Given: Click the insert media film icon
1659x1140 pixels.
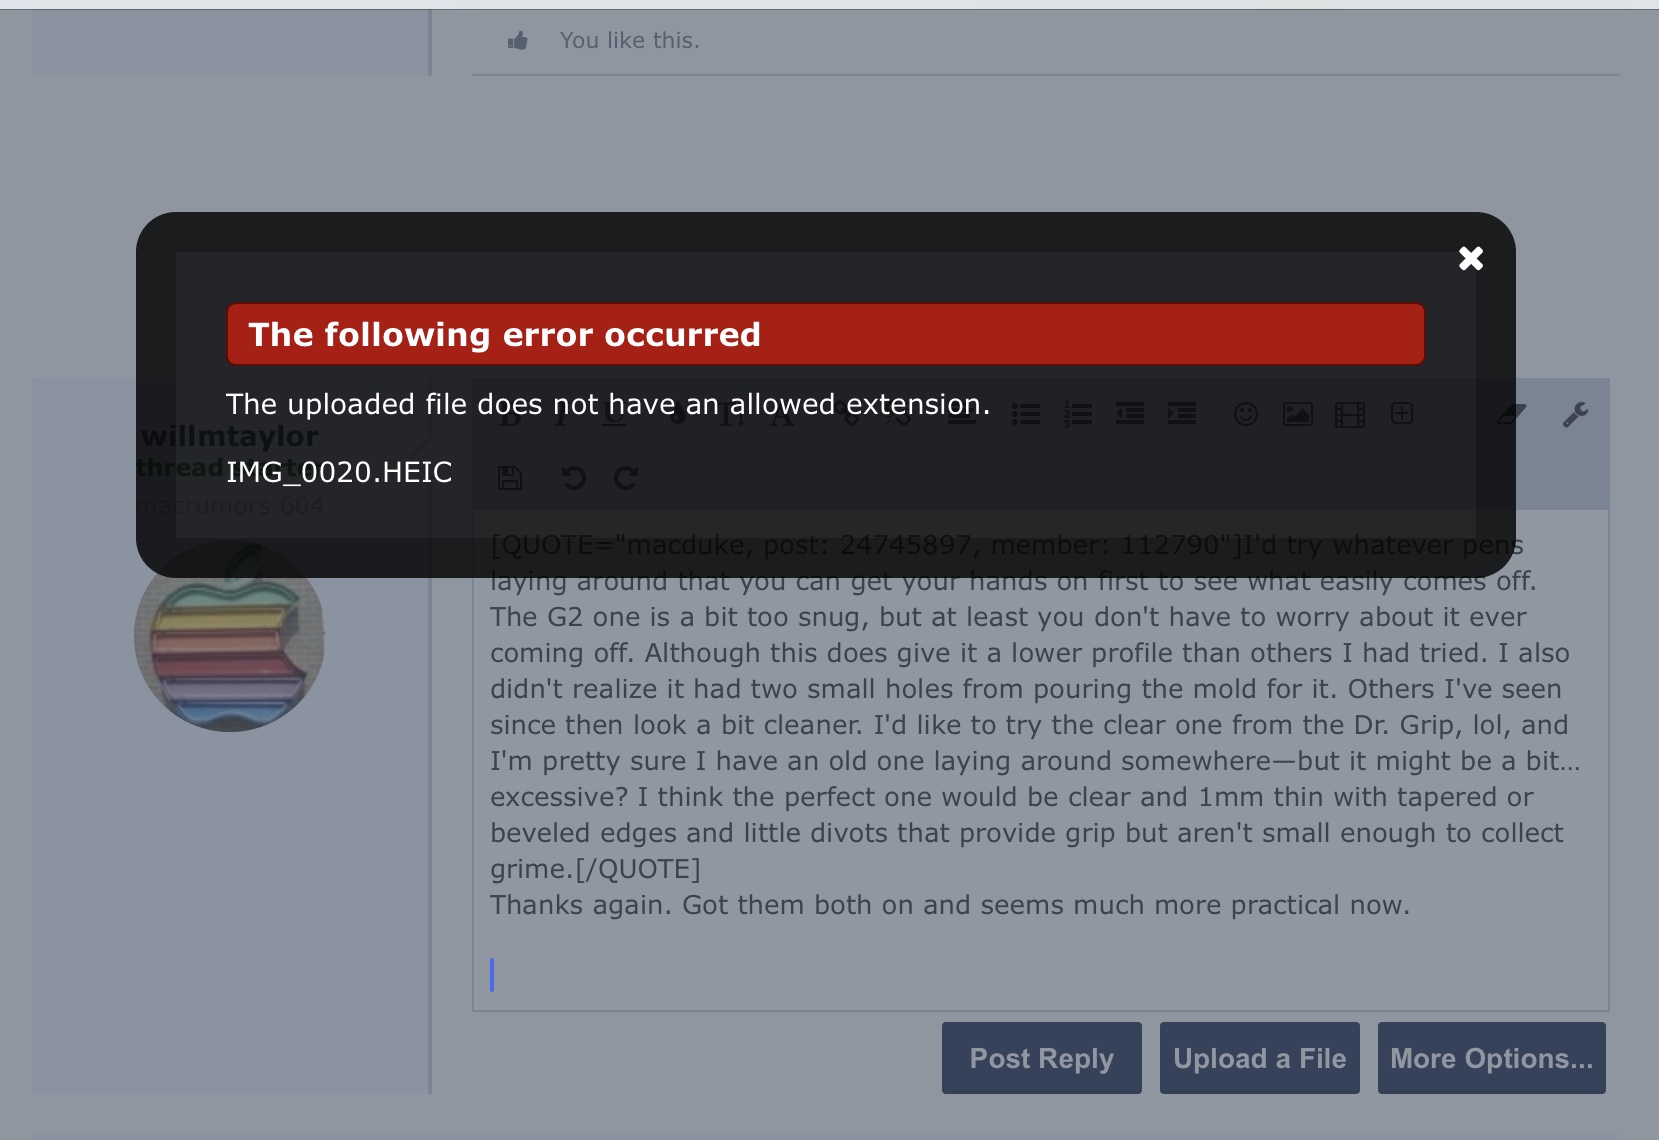Looking at the screenshot, I should click(1350, 414).
